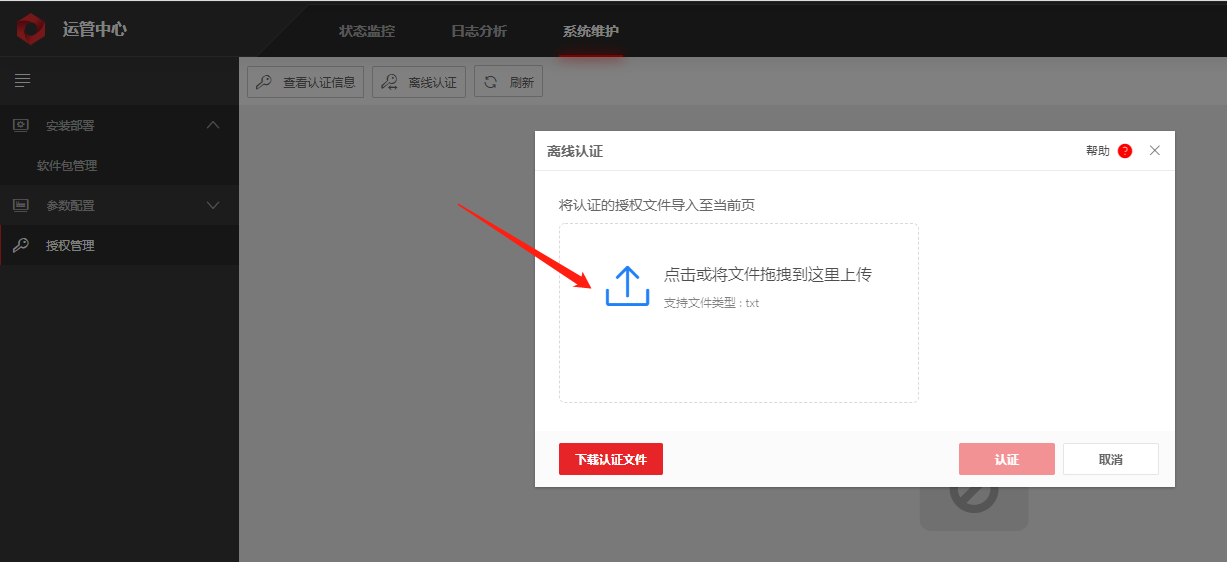Screen dimensions: 1227x562
Task: Collapse the 安装部署 section chevron
Action: 212,125
